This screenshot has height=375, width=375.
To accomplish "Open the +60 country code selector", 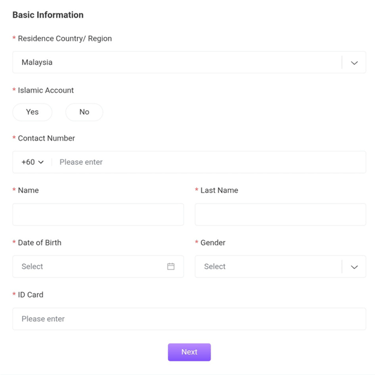I will coord(33,162).
